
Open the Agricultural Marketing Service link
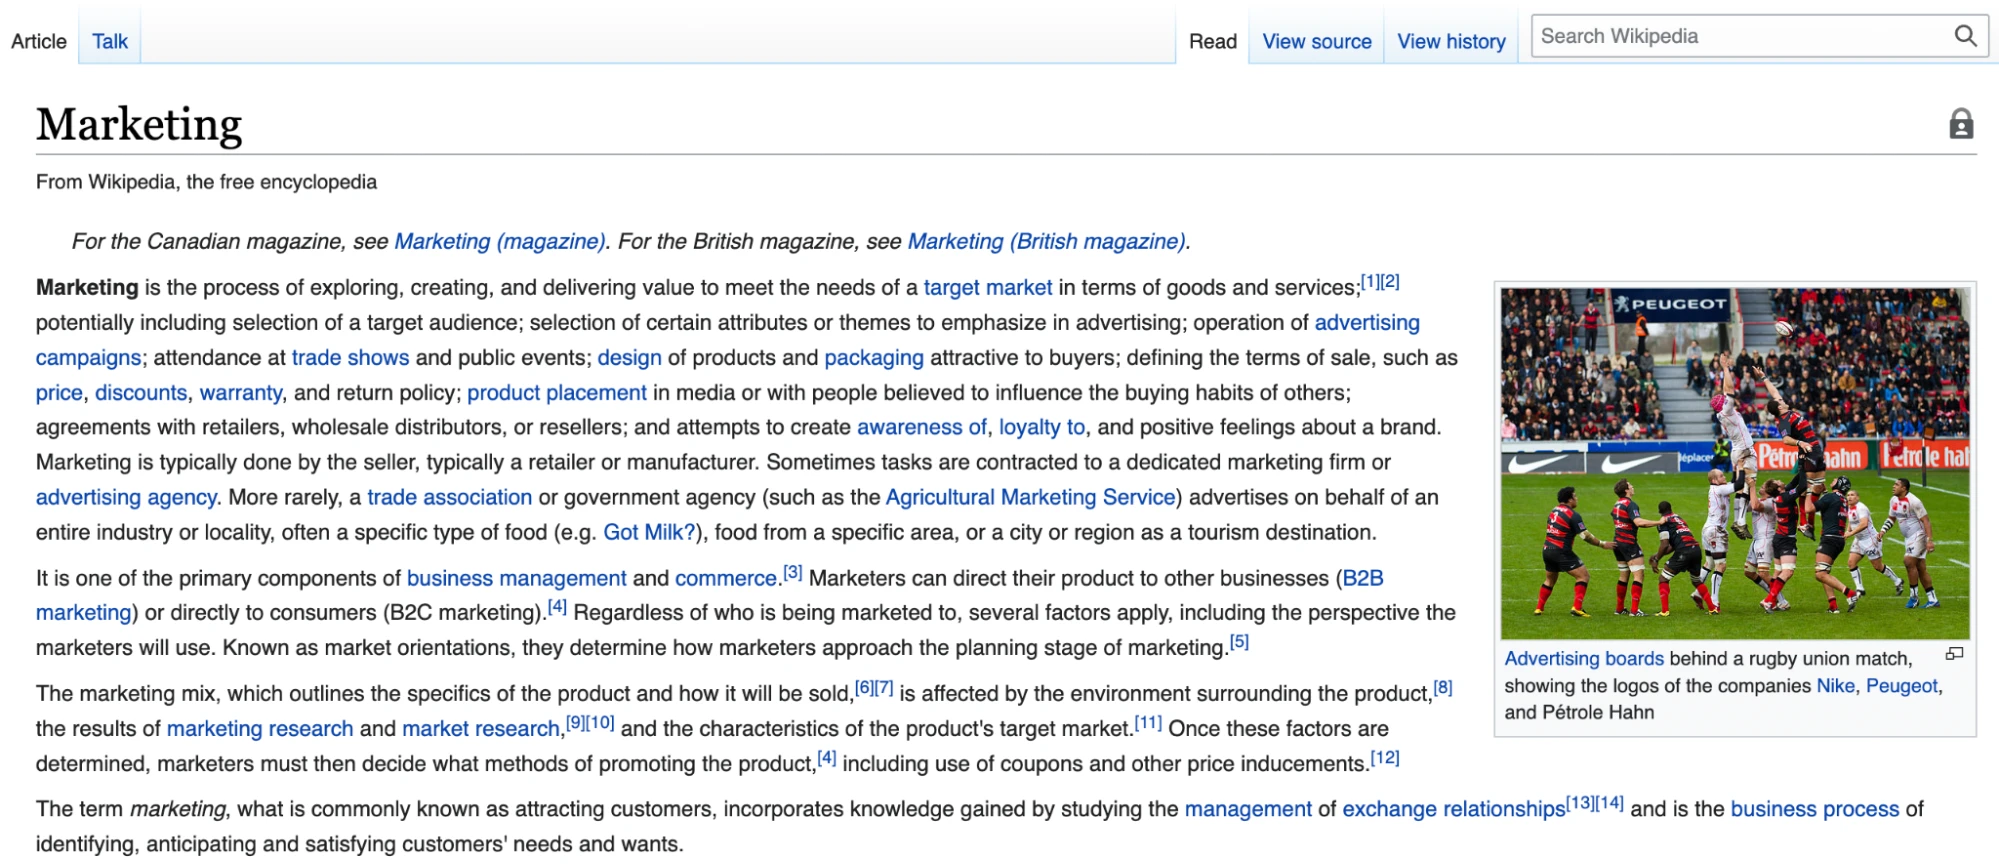1030,498
